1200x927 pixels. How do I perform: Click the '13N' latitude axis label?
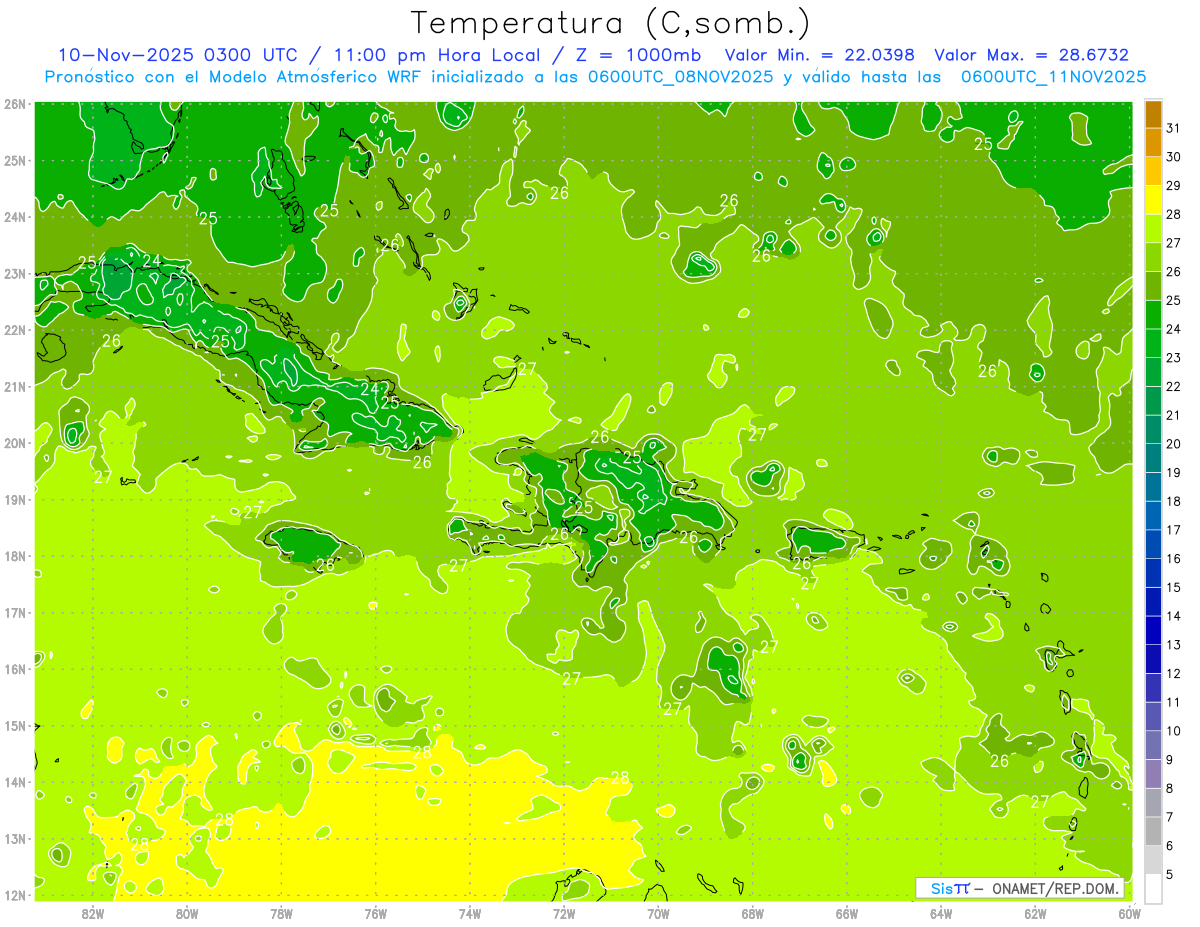15,838
